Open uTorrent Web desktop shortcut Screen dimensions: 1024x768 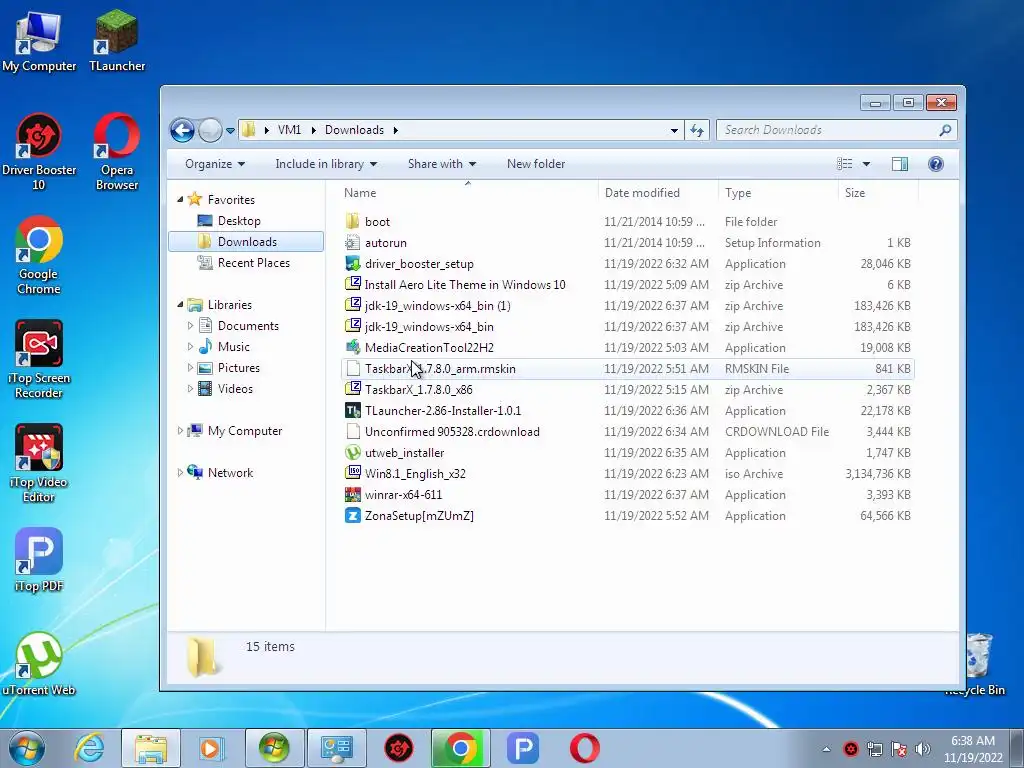tap(39, 664)
